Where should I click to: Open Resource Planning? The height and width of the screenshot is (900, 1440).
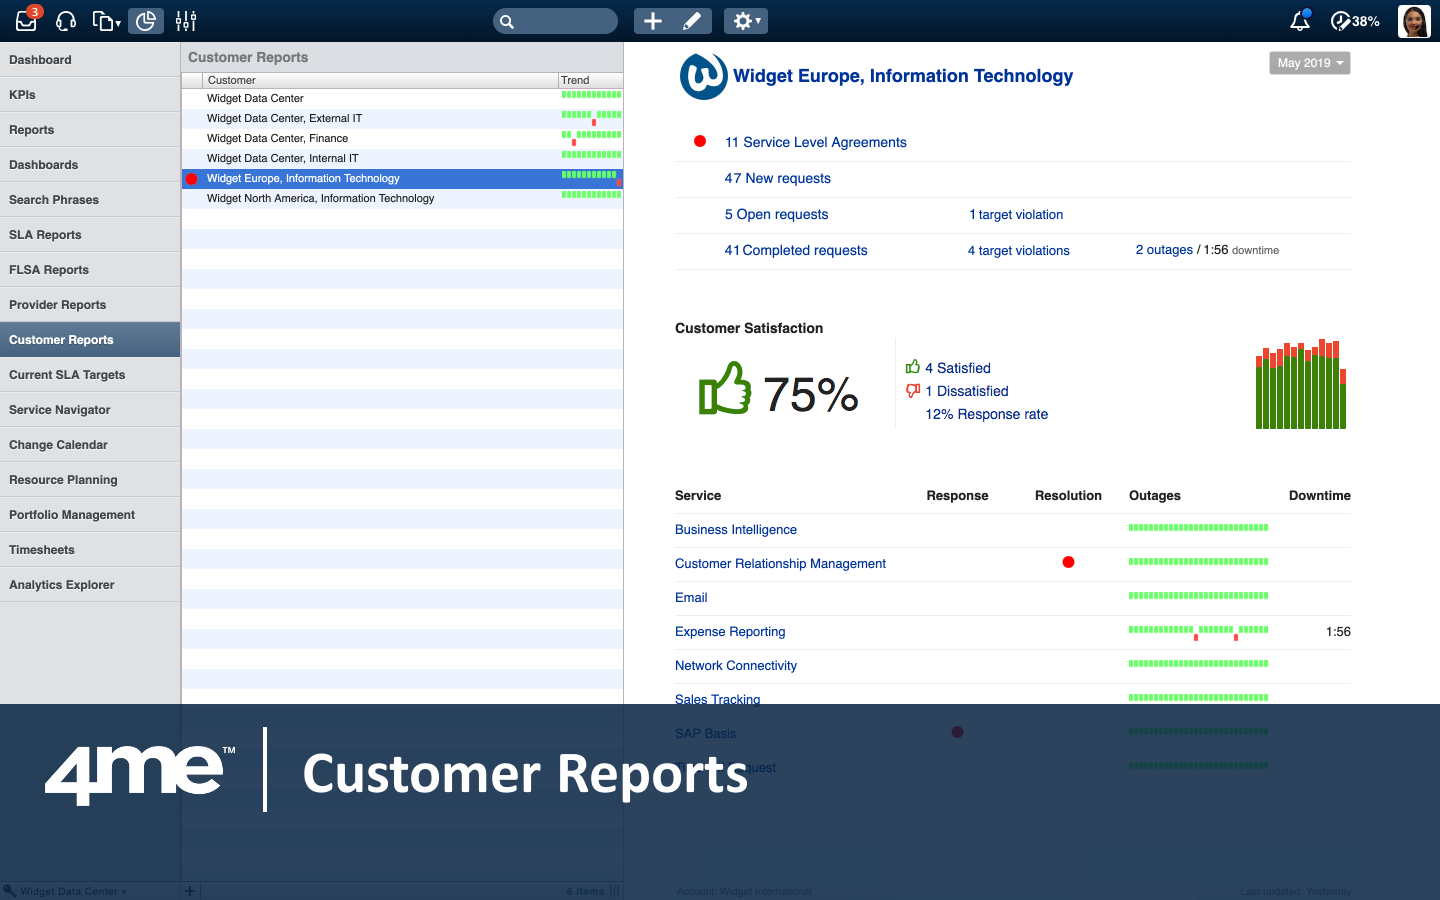pos(90,480)
